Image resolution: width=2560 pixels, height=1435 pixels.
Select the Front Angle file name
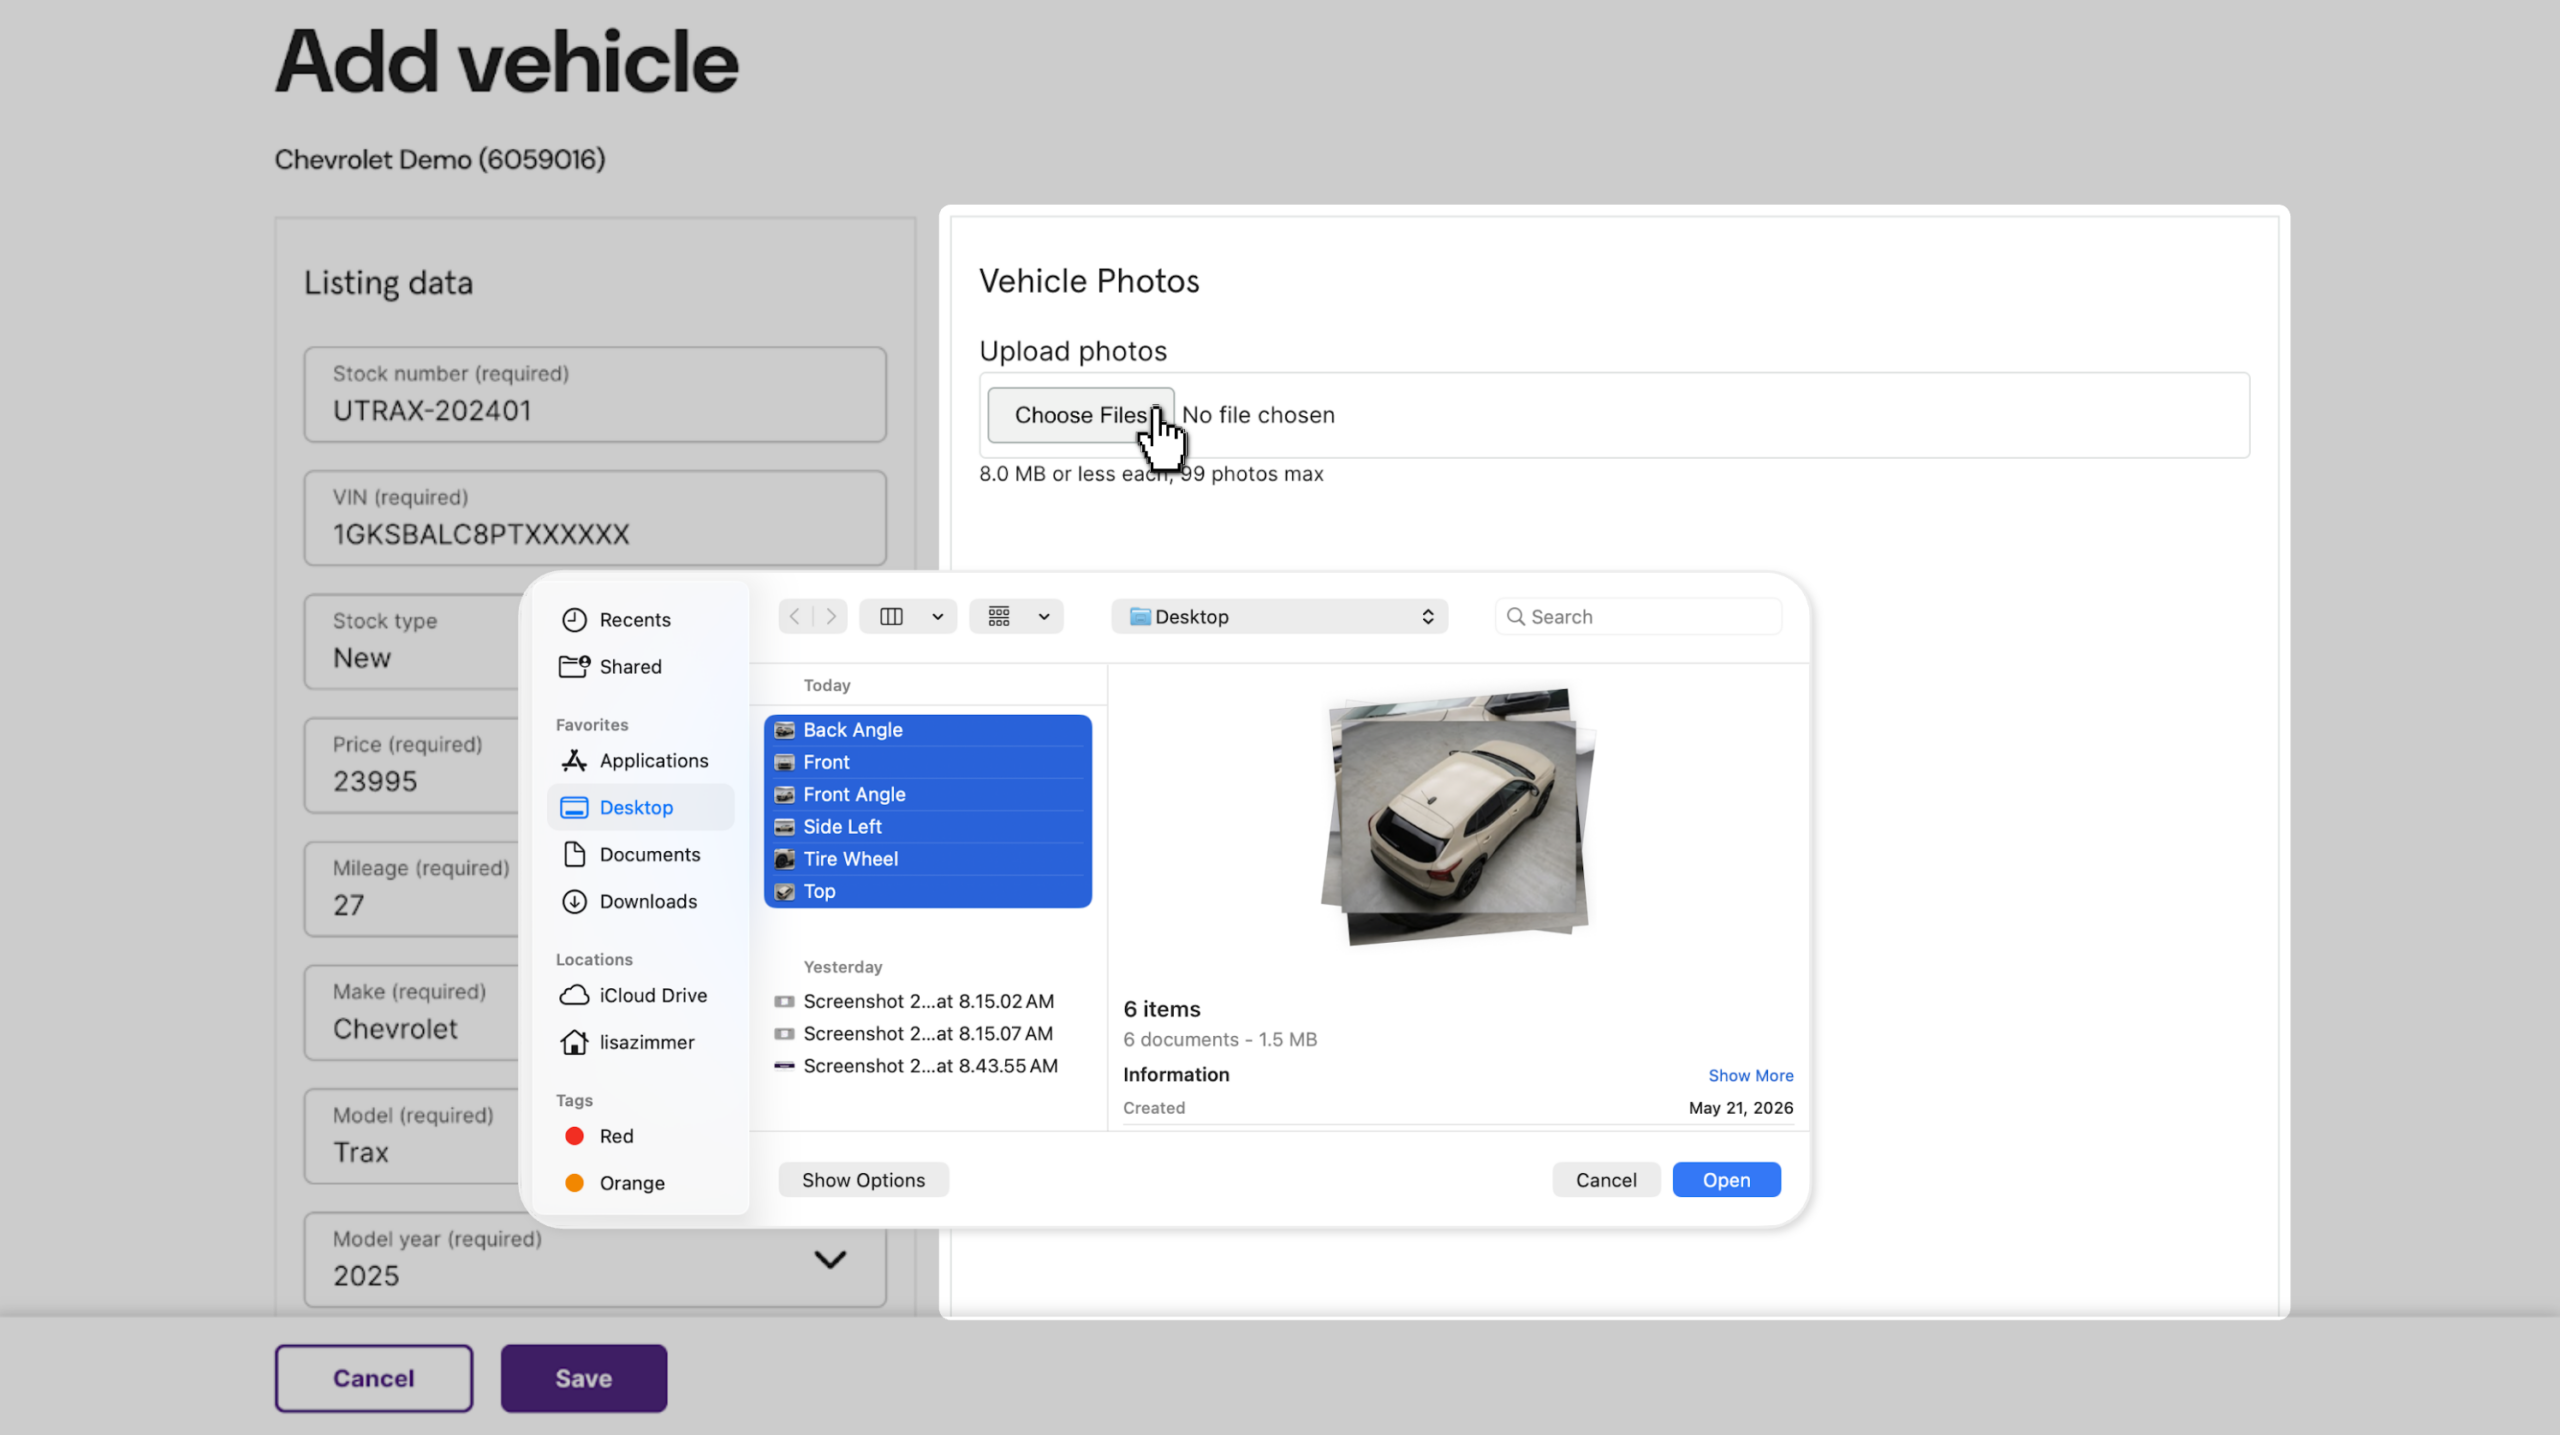(854, 795)
